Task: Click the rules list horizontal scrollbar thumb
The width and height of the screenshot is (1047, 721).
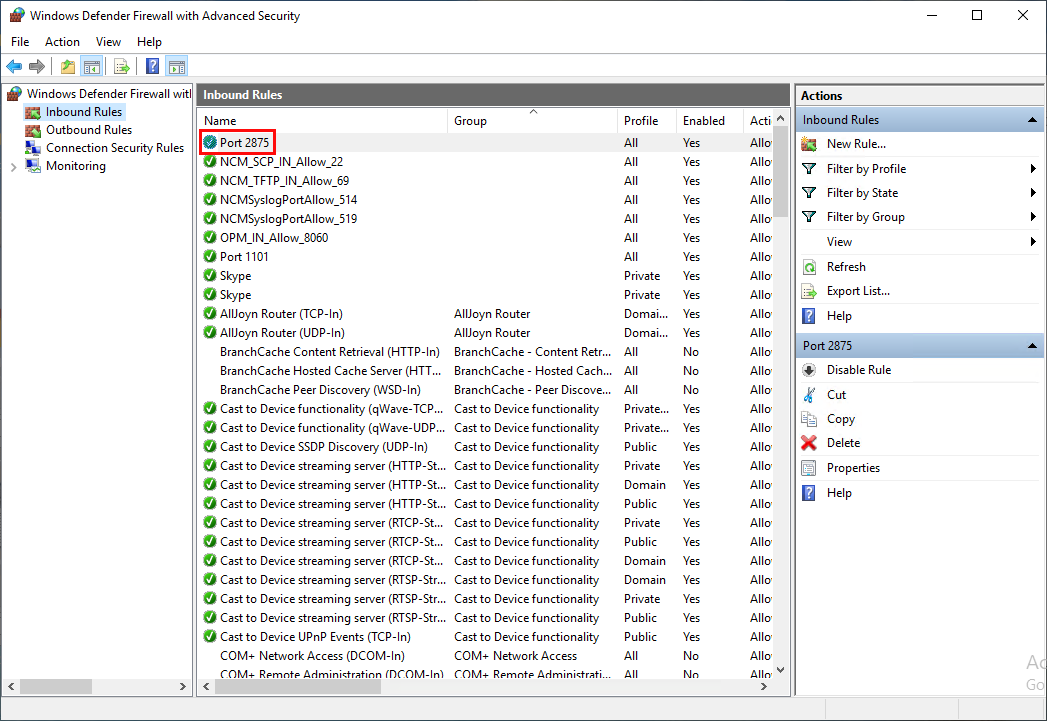Action: coord(297,686)
